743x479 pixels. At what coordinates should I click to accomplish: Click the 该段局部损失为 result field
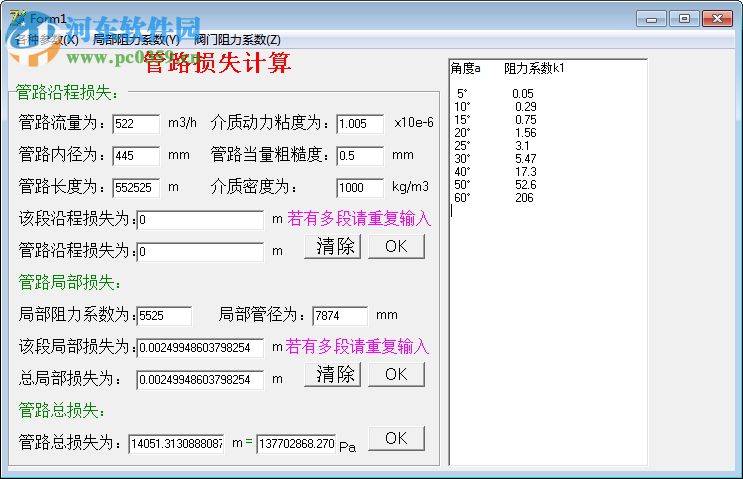(200, 348)
